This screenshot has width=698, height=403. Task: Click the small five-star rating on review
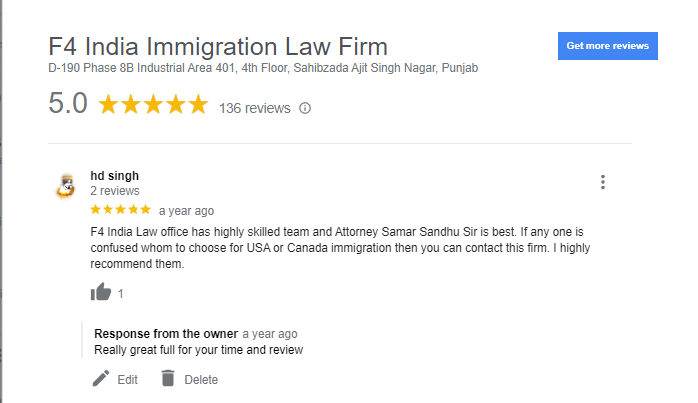point(121,210)
